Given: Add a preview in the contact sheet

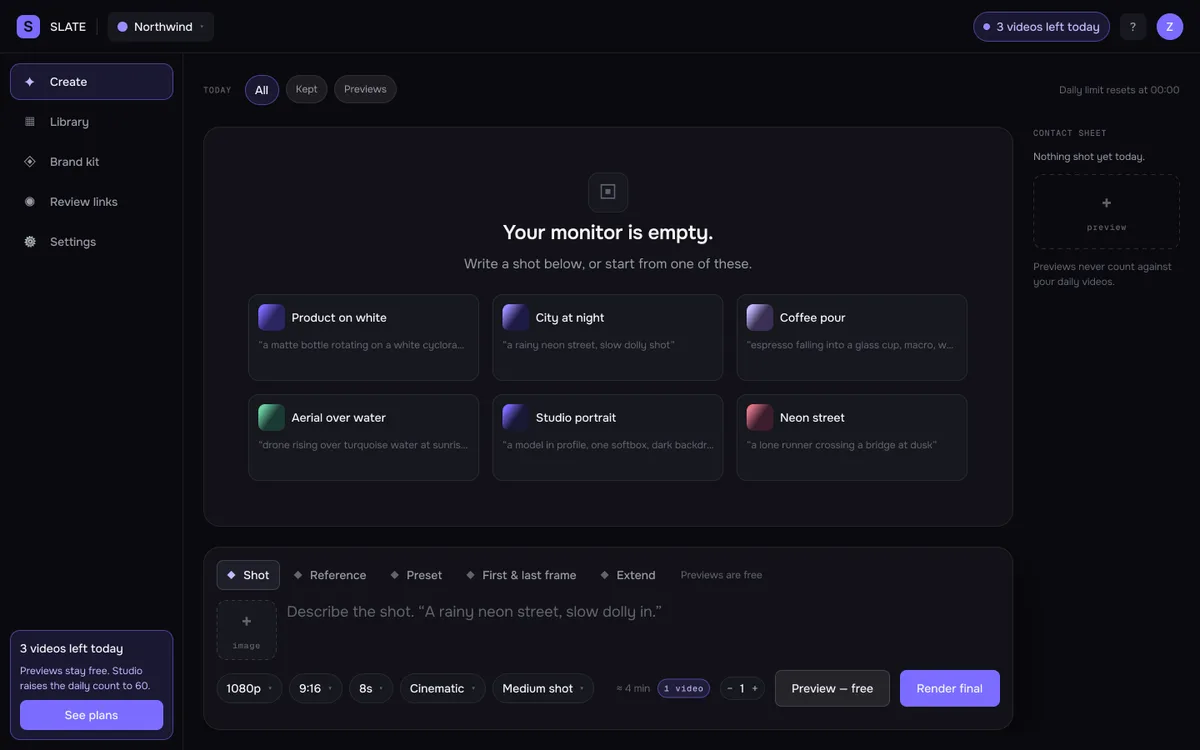Looking at the screenshot, I should [x=1107, y=212].
